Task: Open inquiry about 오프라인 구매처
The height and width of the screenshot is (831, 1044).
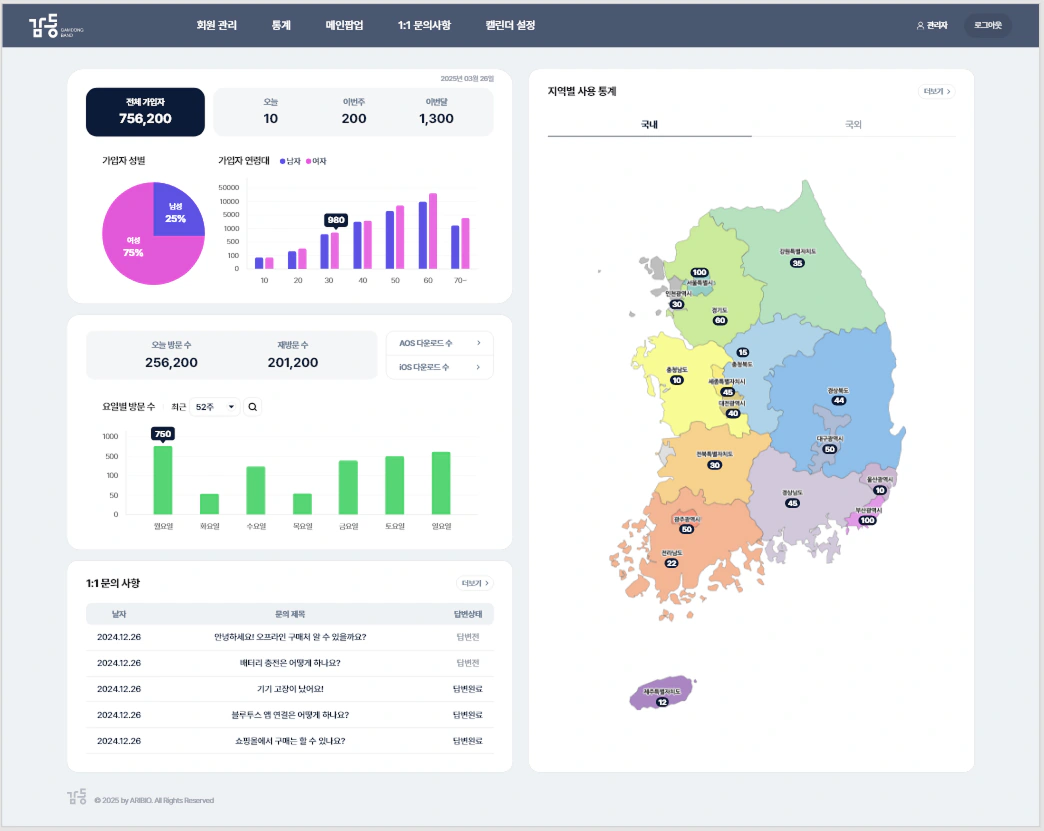Action: coord(290,637)
